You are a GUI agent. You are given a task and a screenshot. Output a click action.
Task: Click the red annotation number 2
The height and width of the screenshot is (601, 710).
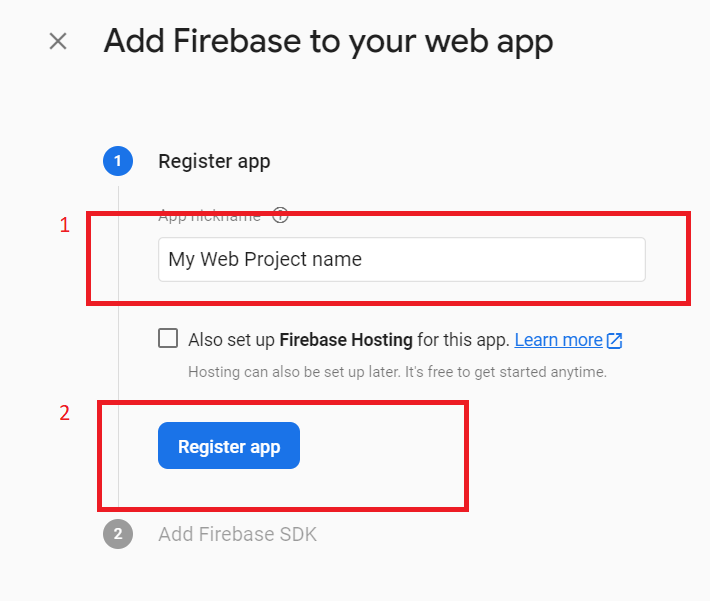coord(65,413)
